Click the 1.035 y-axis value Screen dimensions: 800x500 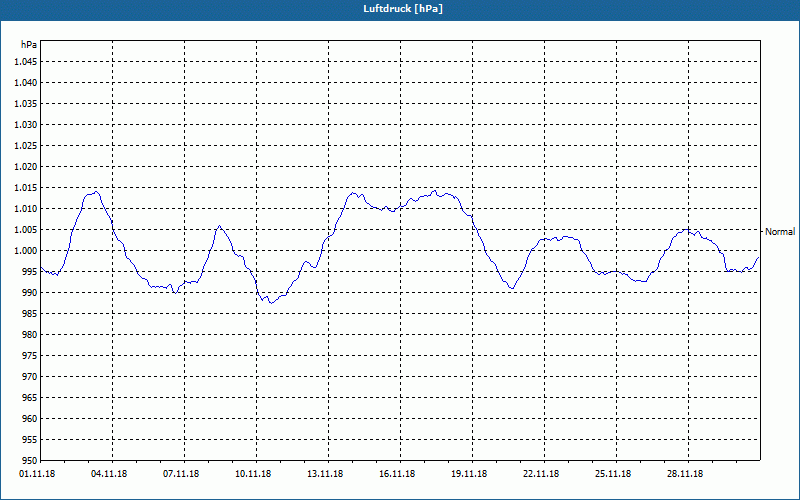(x=26, y=104)
